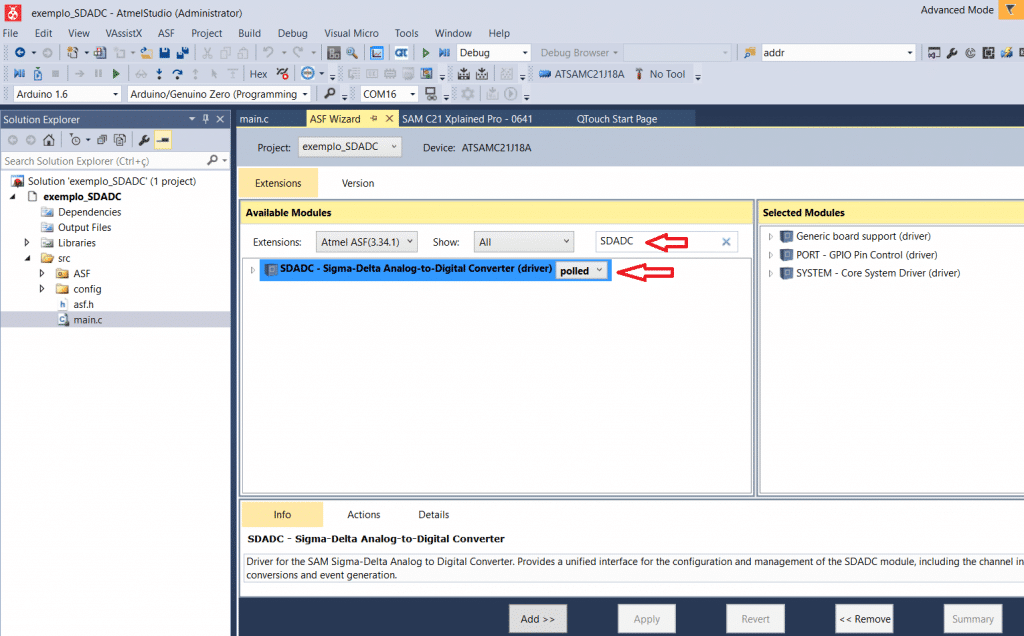Image resolution: width=1024 pixels, height=636 pixels.
Task: Toggle Preview Selected Items in Solution Explorer
Action: (x=162, y=140)
